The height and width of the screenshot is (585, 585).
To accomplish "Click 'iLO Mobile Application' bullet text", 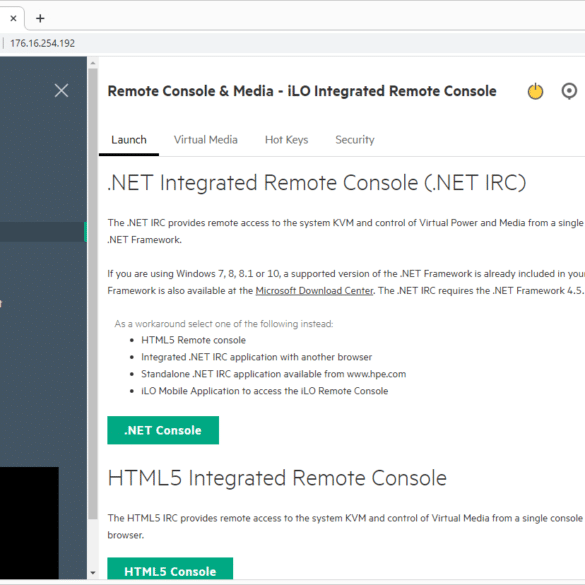I will coord(265,391).
